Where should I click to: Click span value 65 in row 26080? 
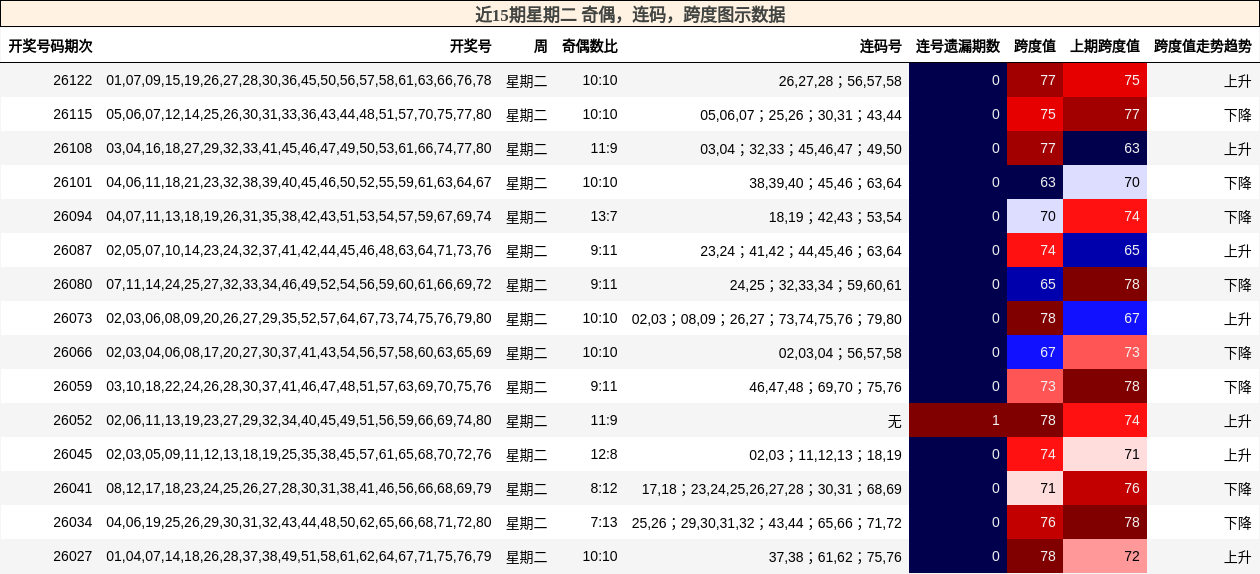click(x=1035, y=284)
